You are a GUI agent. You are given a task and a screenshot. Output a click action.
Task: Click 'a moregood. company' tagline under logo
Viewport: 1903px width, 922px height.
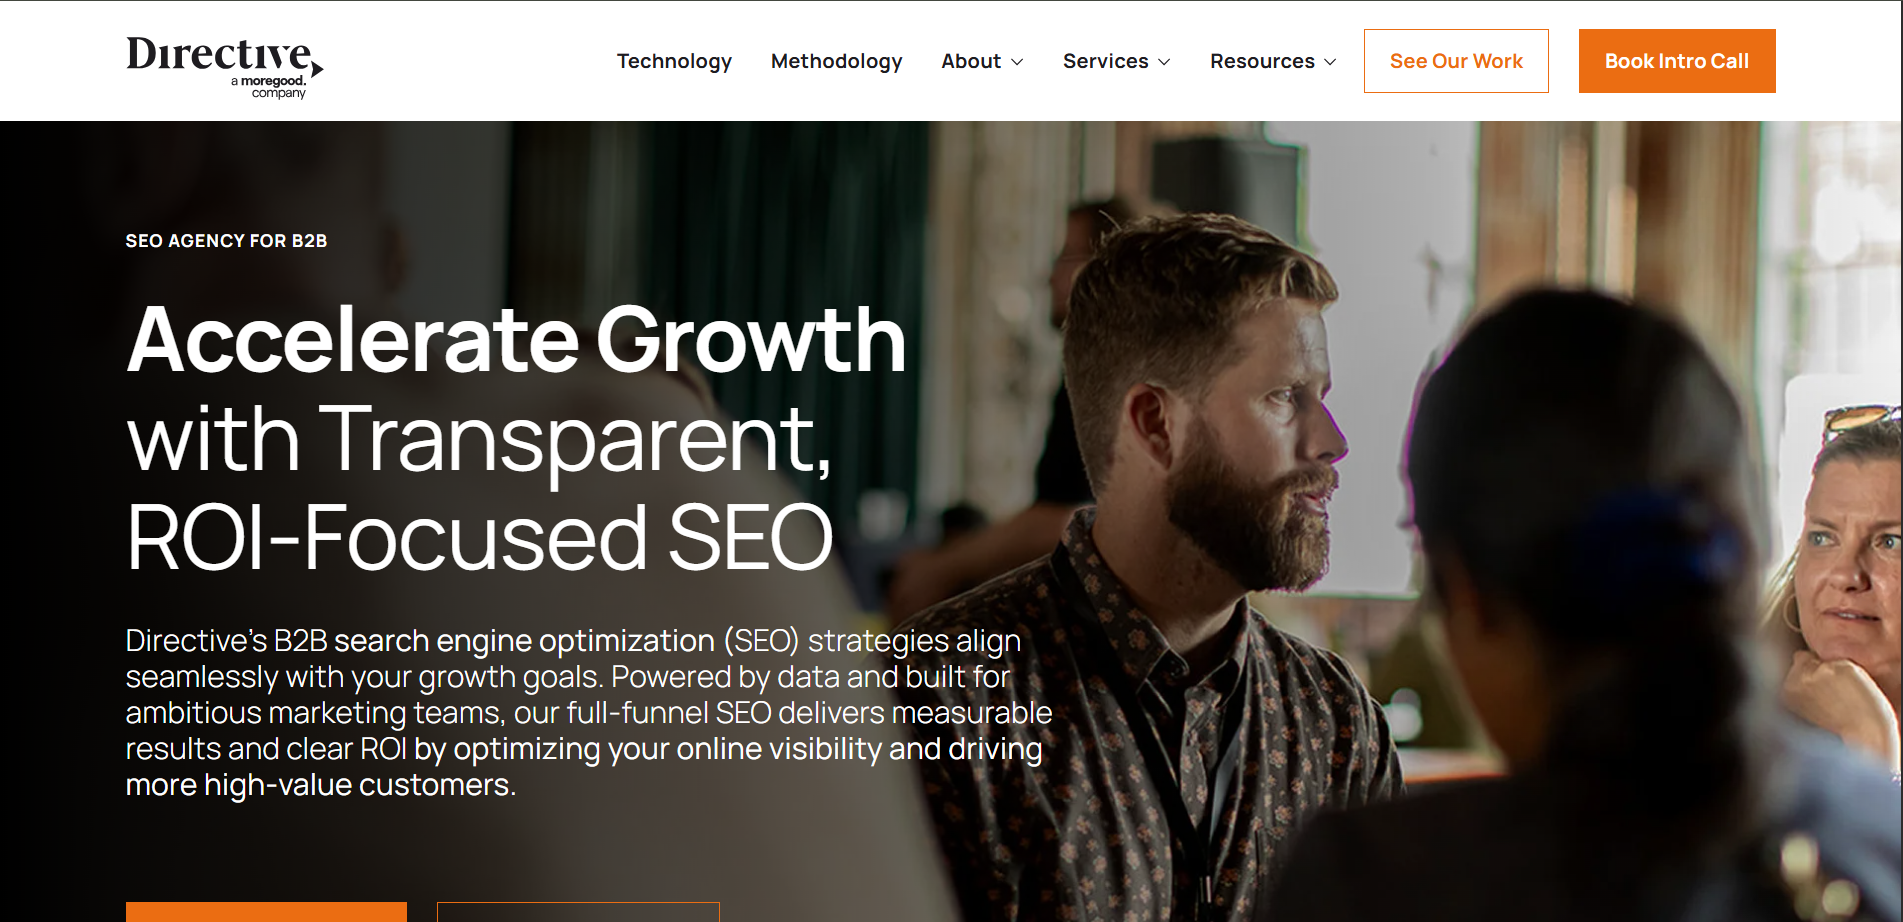(x=270, y=87)
